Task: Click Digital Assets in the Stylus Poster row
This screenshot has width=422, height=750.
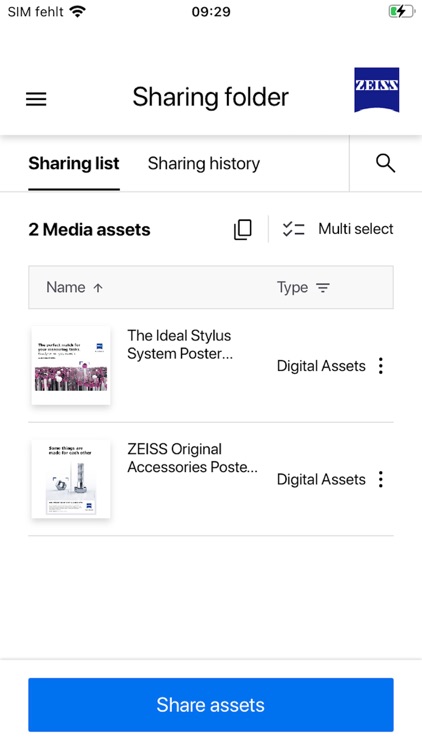Action: click(x=321, y=366)
